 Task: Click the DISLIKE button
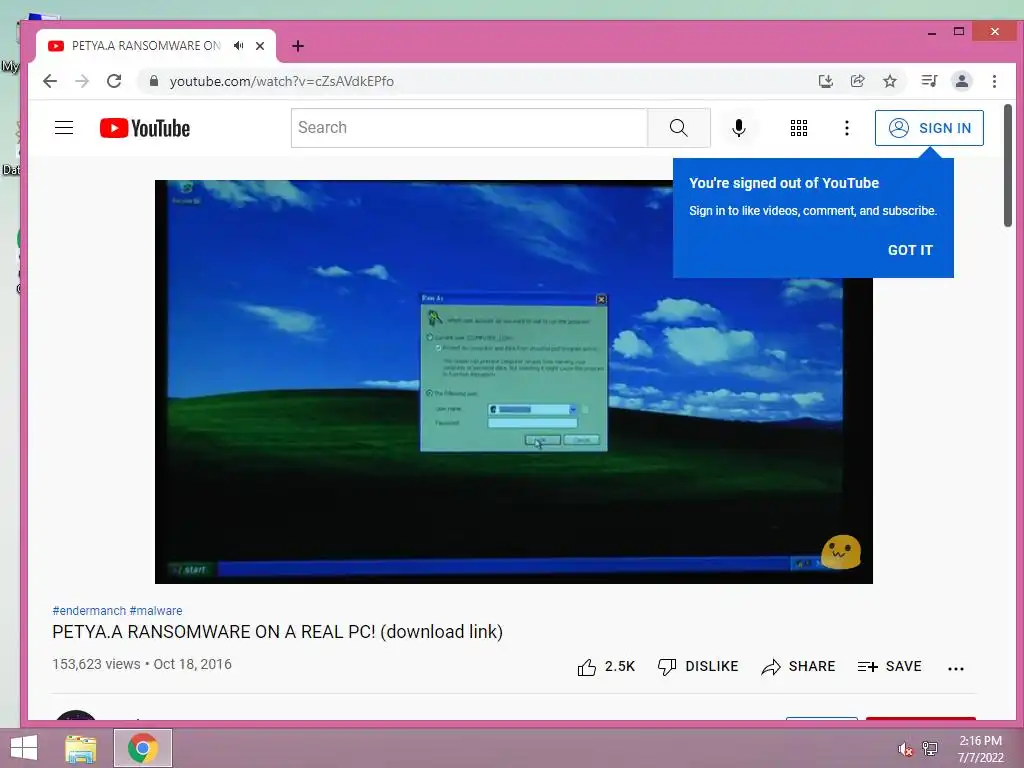[x=697, y=667]
